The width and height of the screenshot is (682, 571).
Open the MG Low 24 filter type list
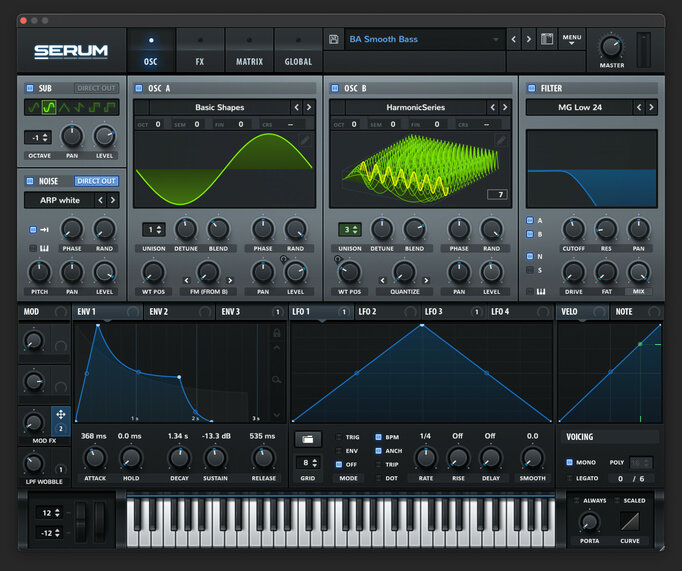580,107
